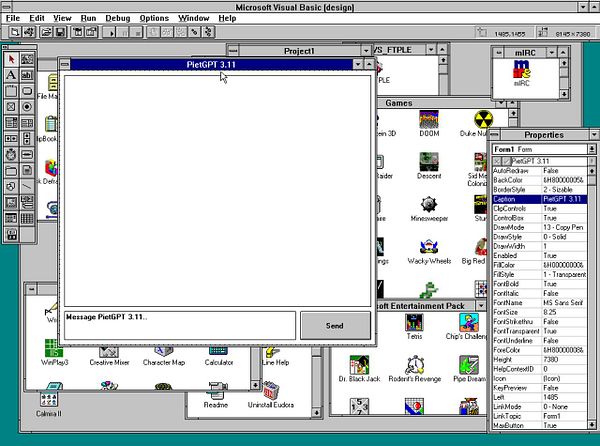The width and height of the screenshot is (600, 446).
Task: Select the Grid tool in toolbox
Action: (27, 218)
